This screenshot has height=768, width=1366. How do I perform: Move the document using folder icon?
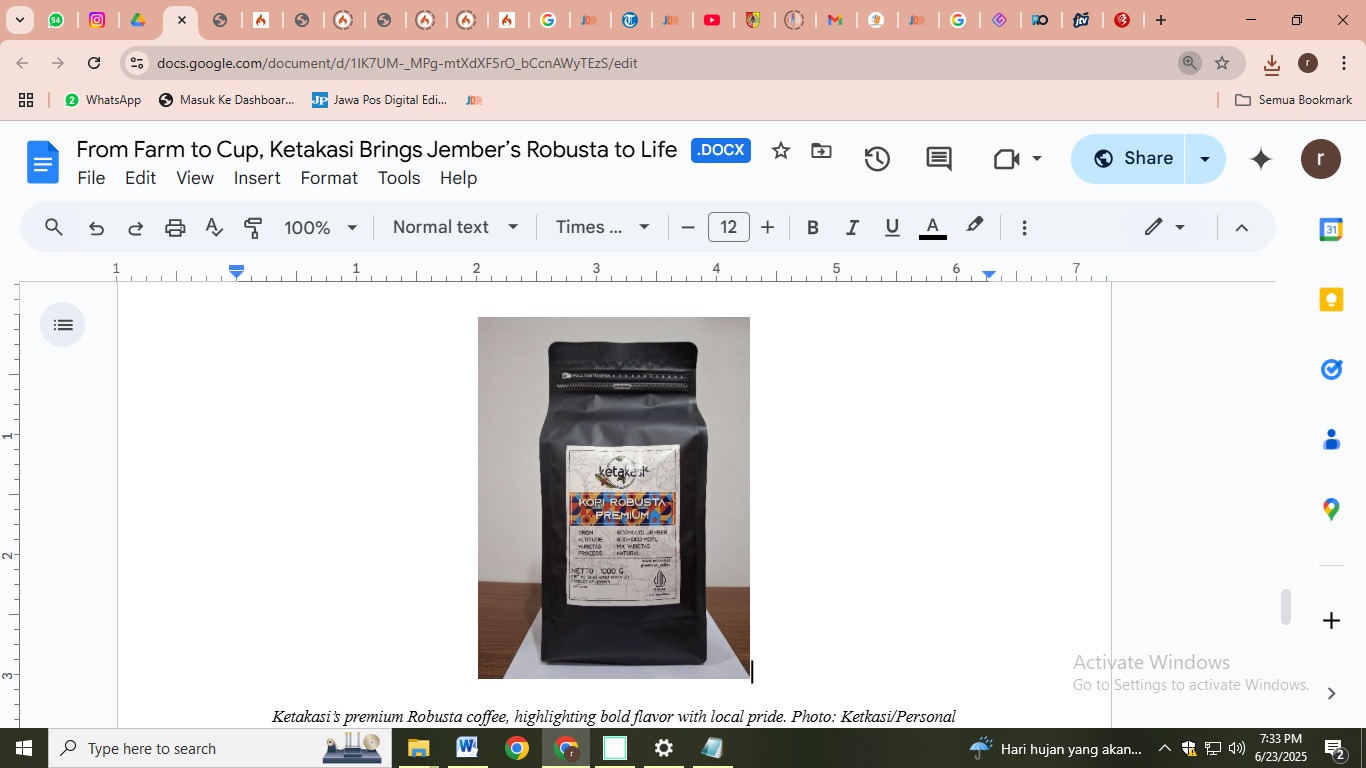[x=821, y=151]
